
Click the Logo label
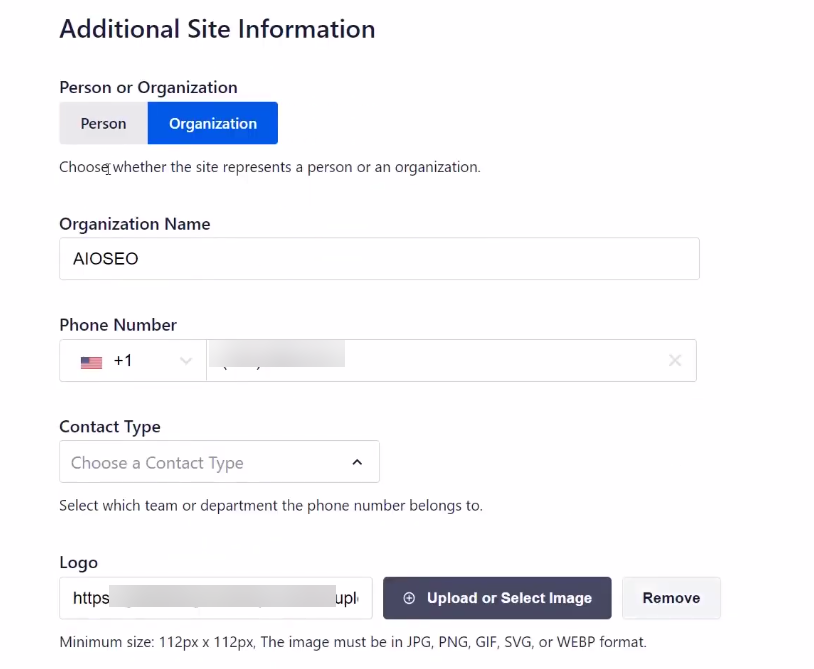(78, 563)
